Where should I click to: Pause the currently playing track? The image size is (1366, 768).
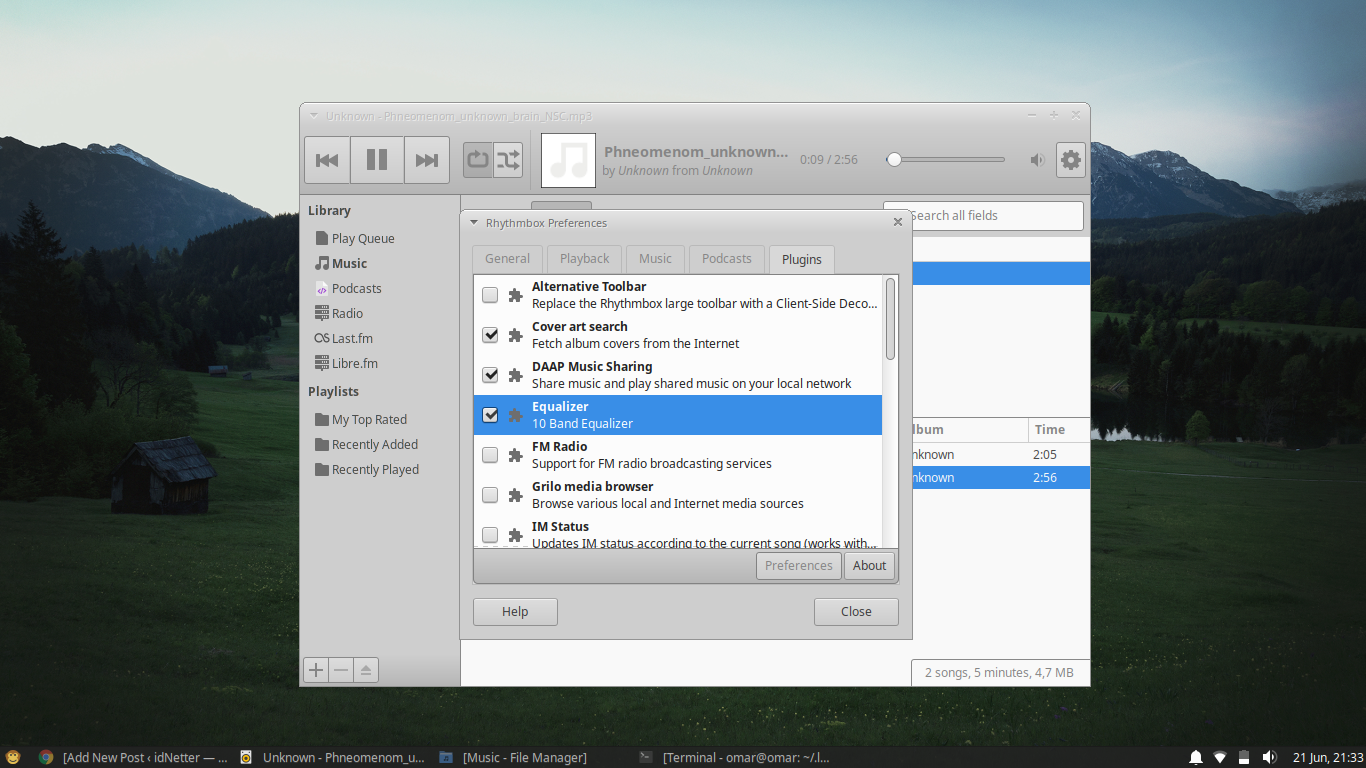(377, 159)
